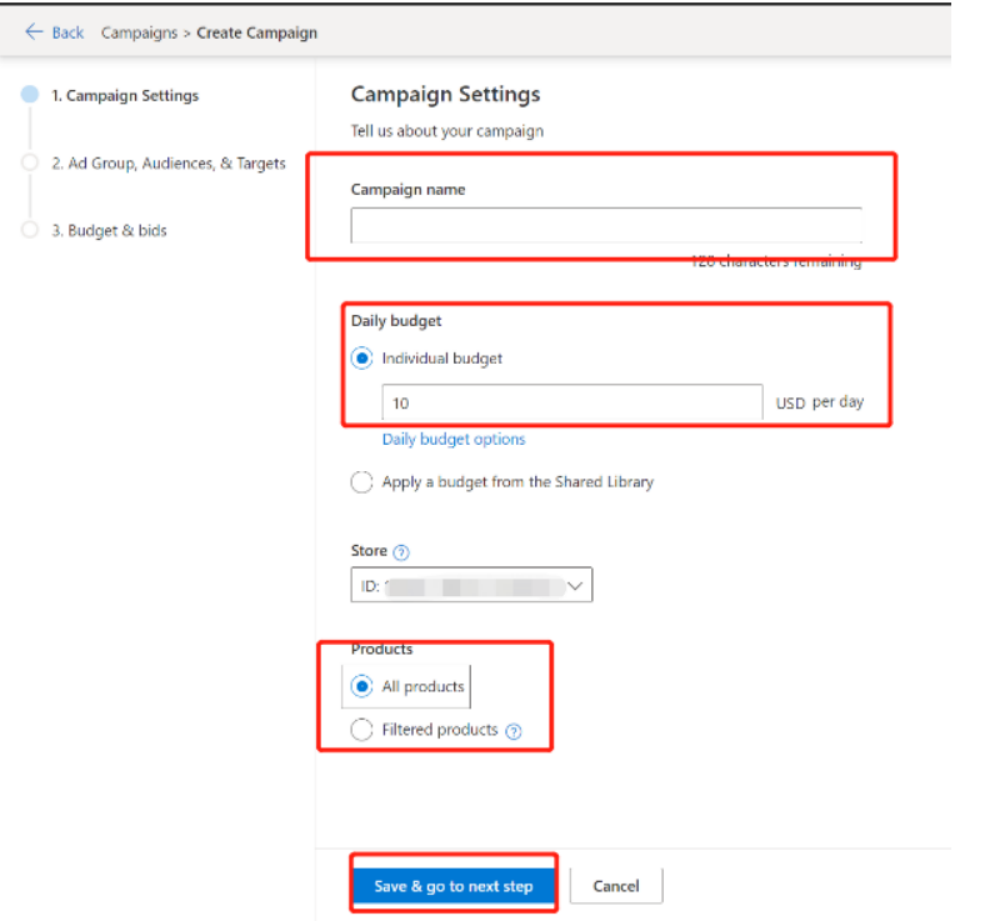The width and height of the screenshot is (990, 922).
Task: Click the Products label
Action: click(381, 649)
